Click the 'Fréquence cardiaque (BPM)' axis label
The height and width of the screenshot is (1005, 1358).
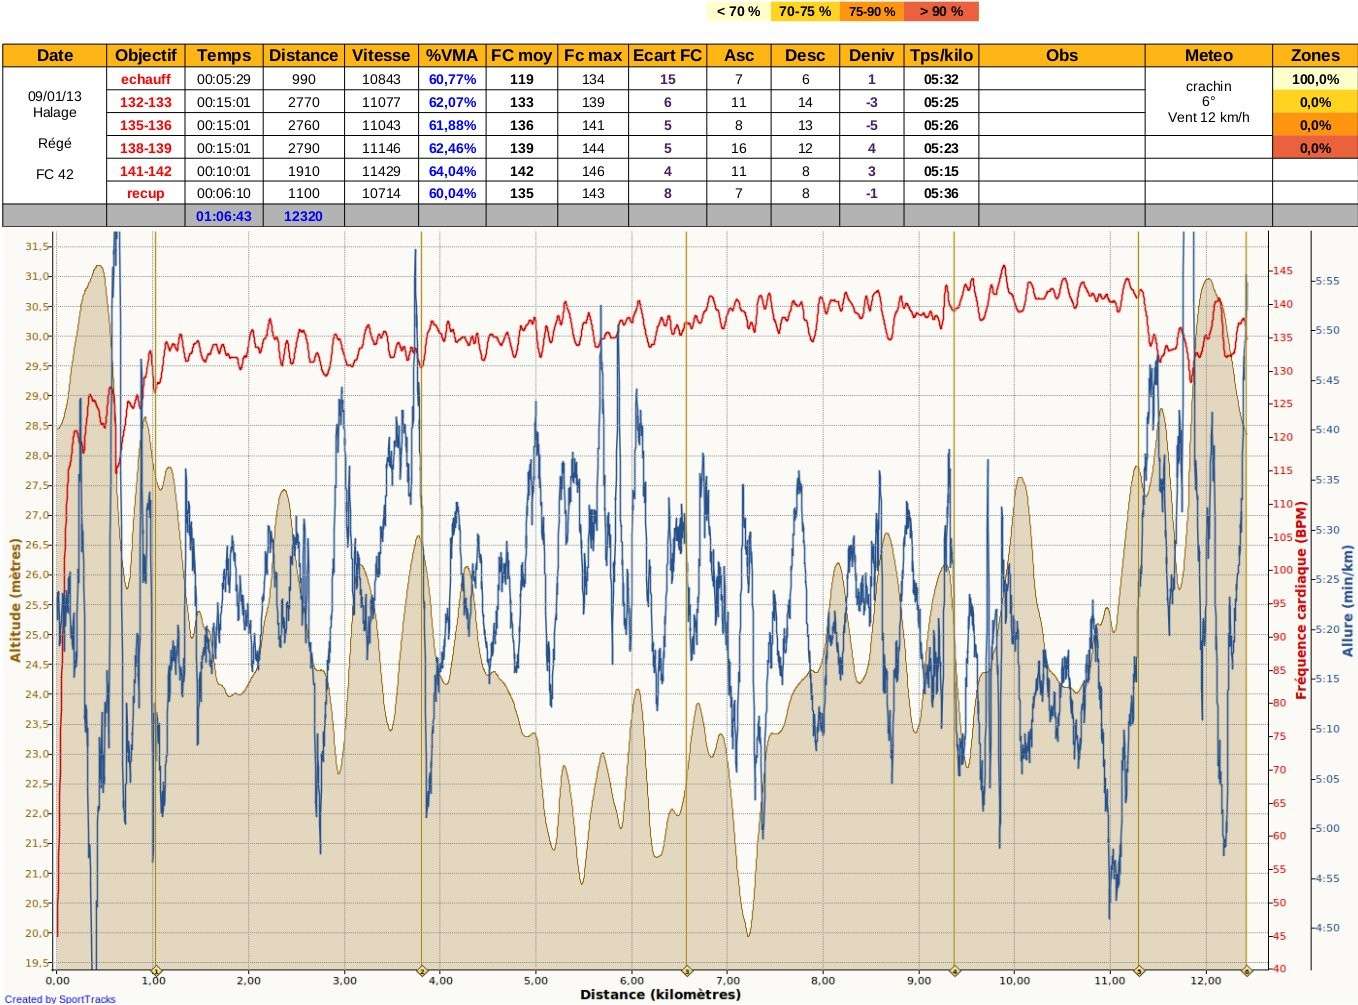(1301, 600)
